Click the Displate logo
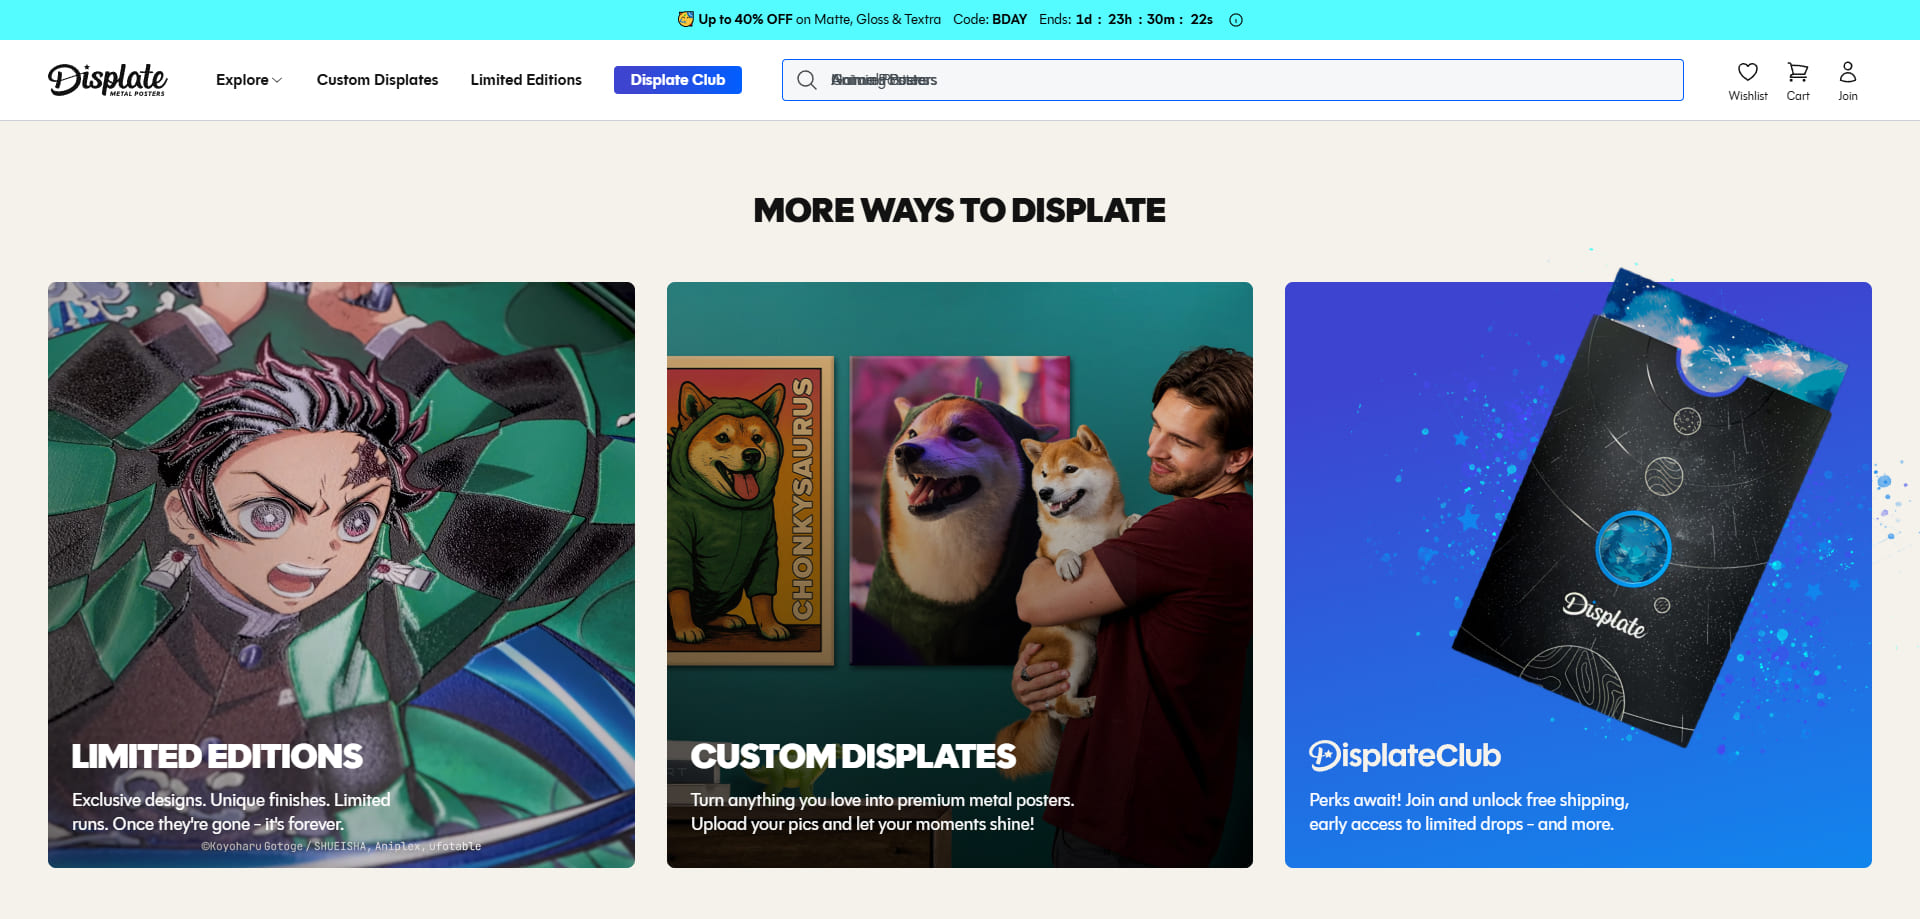The width and height of the screenshot is (1920, 919). 107,80
